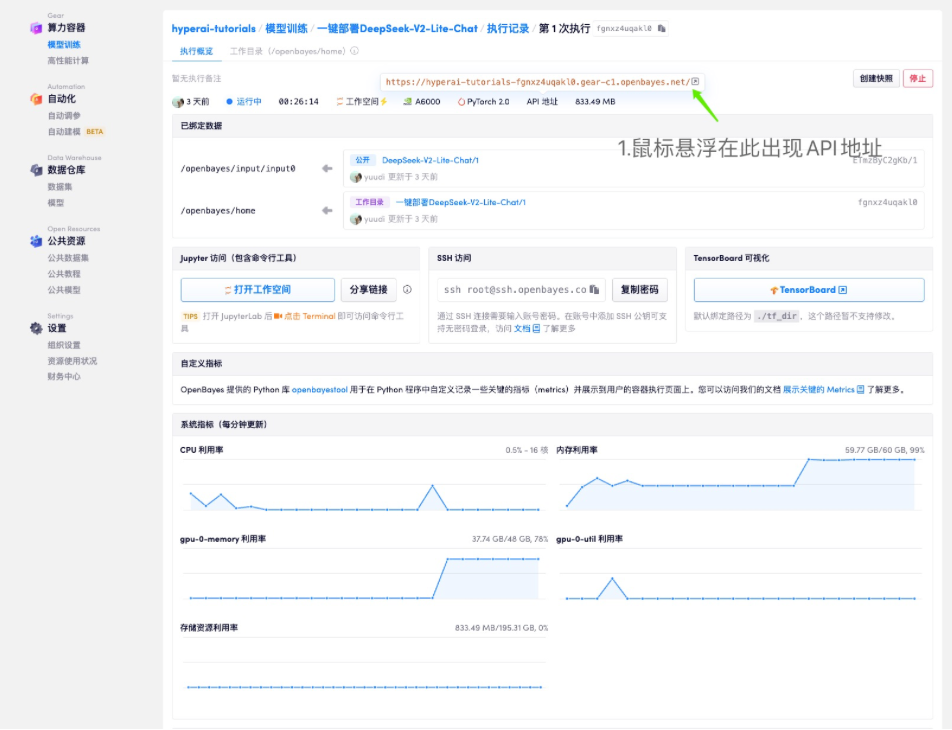The height and width of the screenshot is (730, 952).
Task: Open 数据集 in the sidebar
Action: pyautogui.click(x=60, y=186)
